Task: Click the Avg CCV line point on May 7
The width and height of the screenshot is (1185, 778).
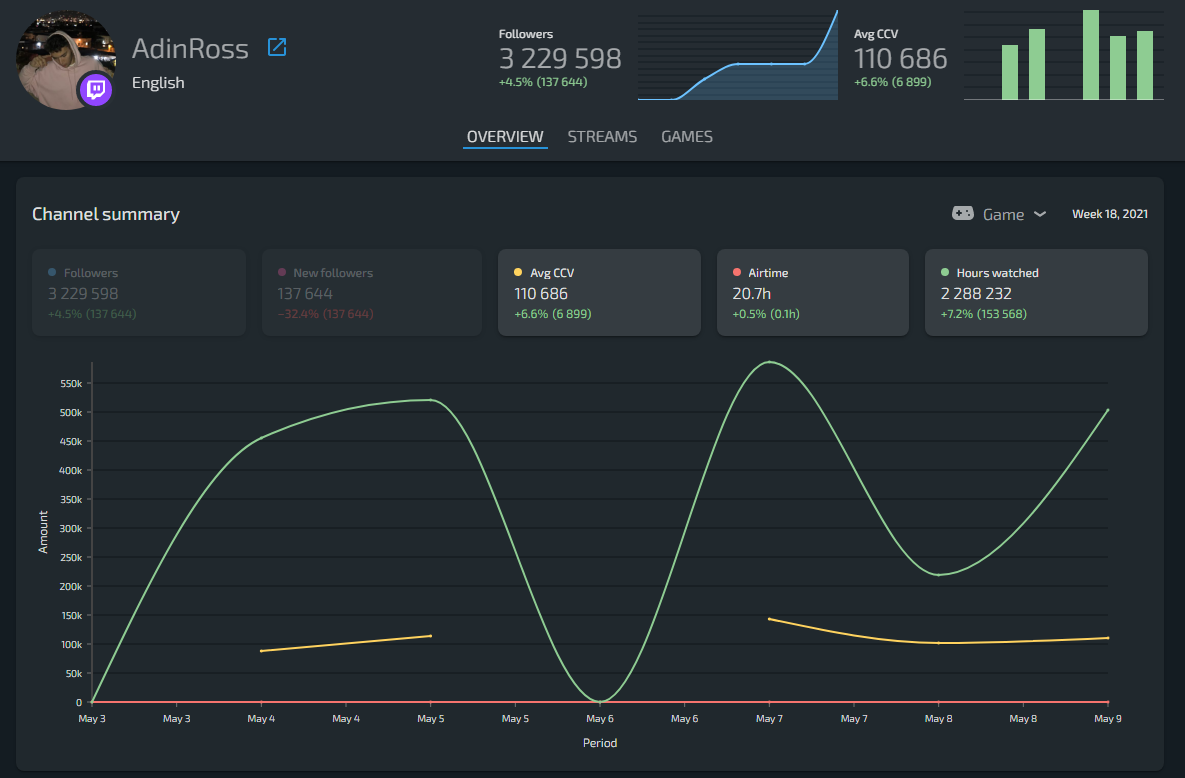Action: click(769, 619)
